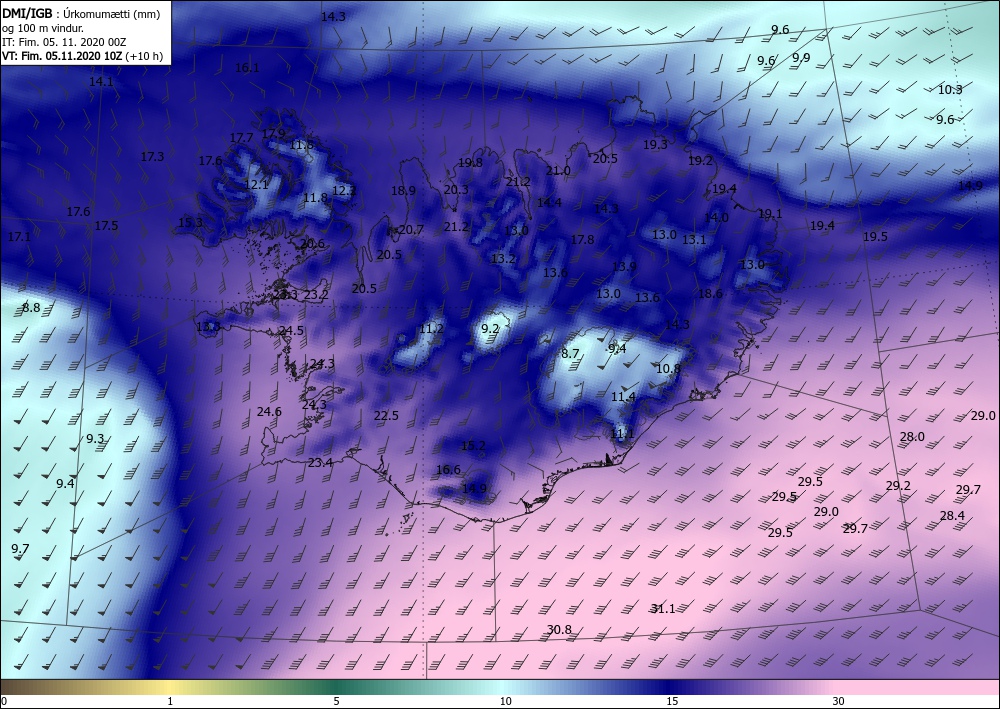Image resolution: width=1000 pixels, height=709 pixels.
Task: Select the 23.4 value label
Action: tap(320, 462)
